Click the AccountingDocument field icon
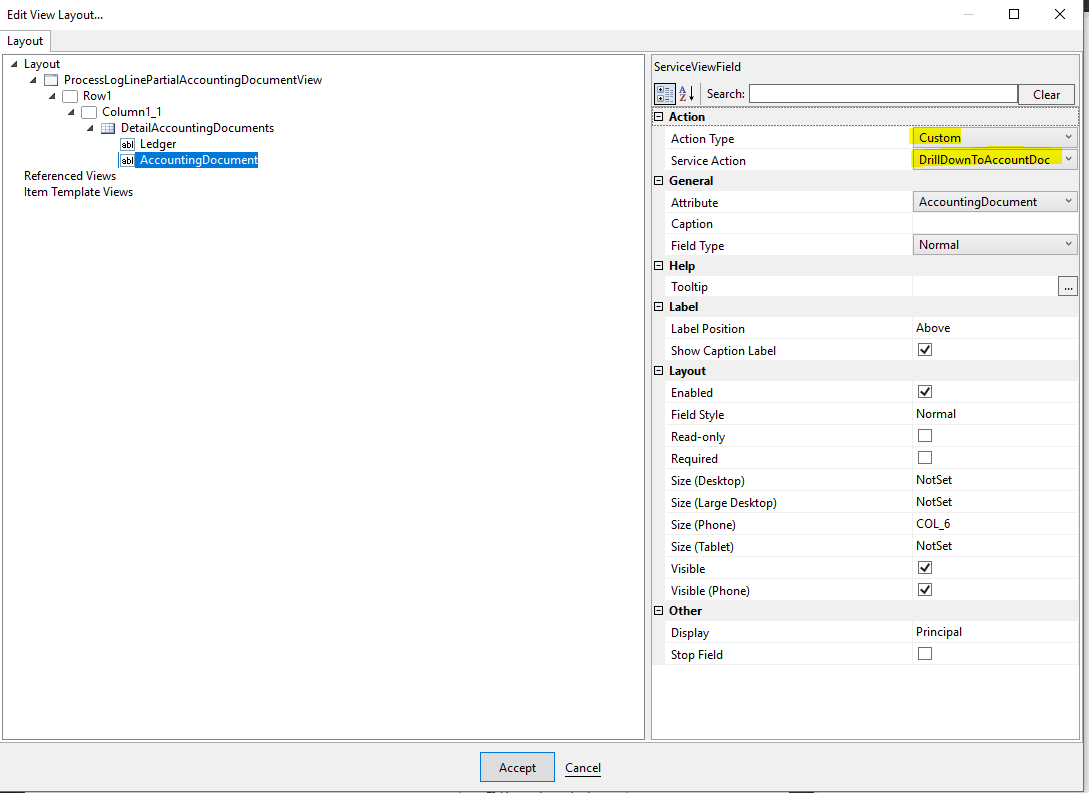Viewport: 1089px width, 793px height. click(127, 160)
